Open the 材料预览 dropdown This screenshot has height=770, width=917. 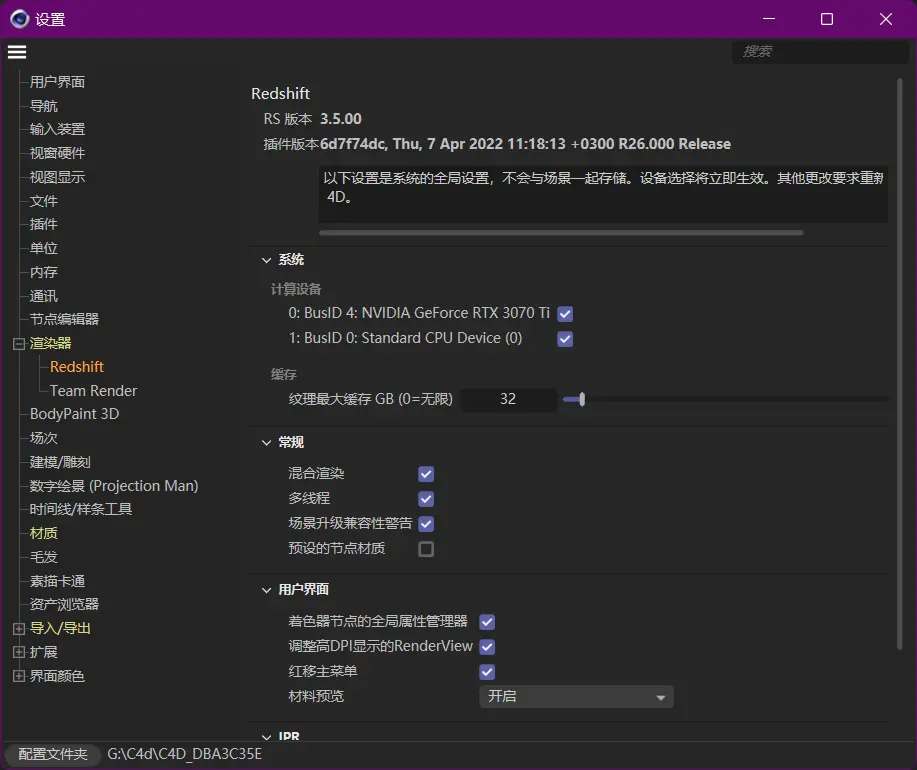click(x=576, y=697)
